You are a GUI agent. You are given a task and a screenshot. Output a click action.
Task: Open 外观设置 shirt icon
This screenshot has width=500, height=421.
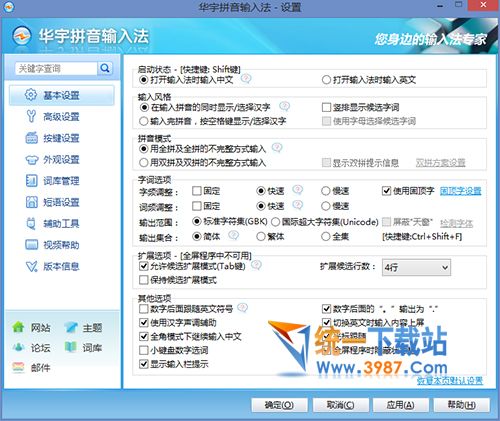32,159
